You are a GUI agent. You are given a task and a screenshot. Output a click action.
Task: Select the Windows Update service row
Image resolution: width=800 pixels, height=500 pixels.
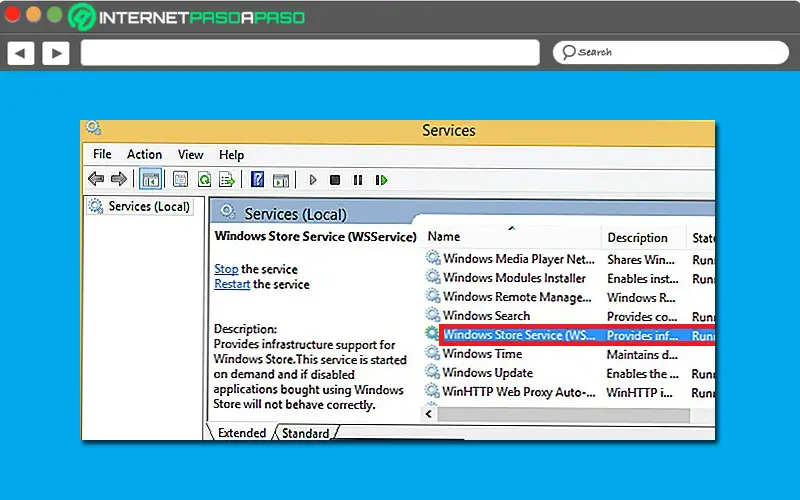[x=569, y=373]
